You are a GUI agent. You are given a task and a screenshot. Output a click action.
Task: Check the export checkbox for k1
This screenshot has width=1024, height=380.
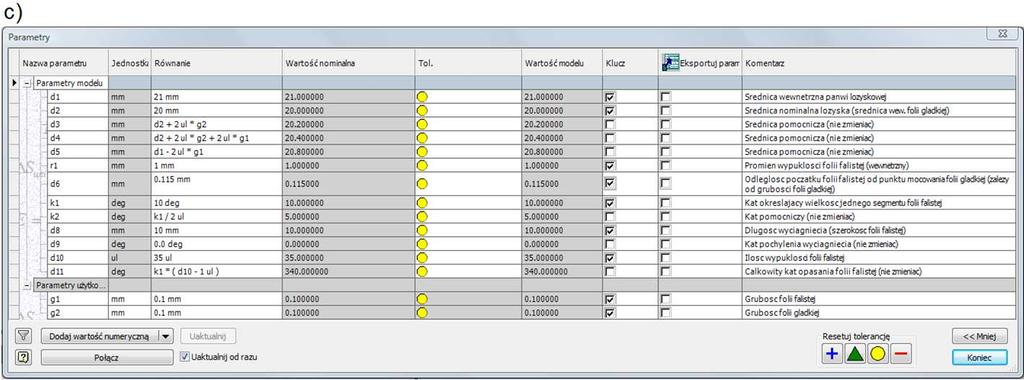pos(665,203)
